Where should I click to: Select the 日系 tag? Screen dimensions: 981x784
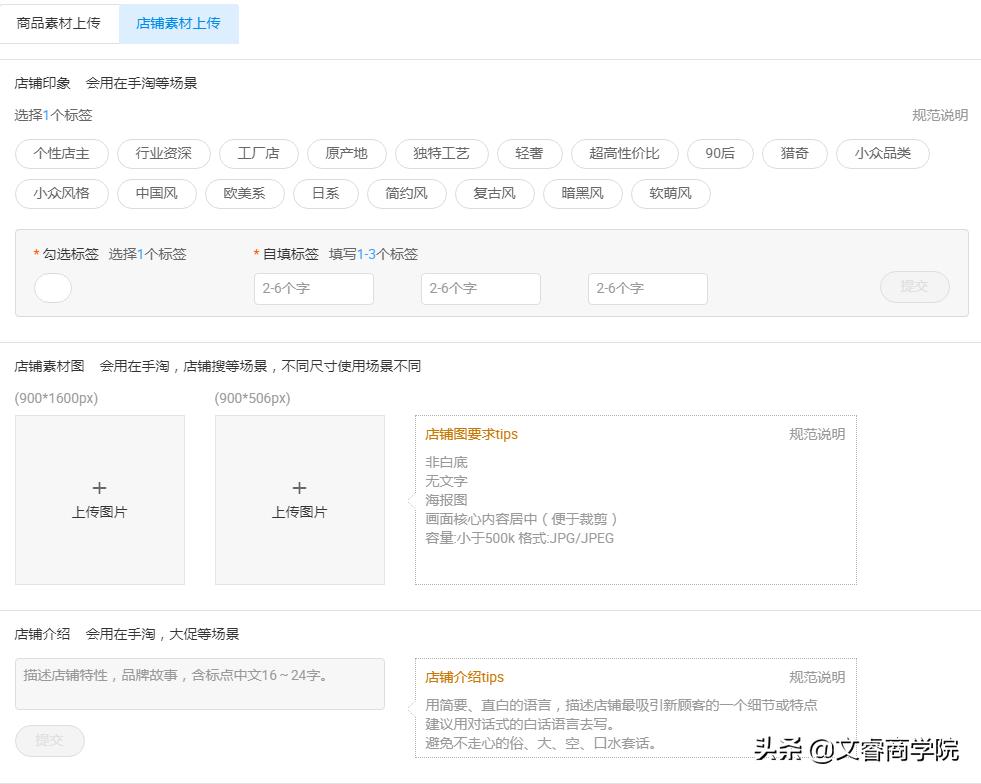pos(325,193)
